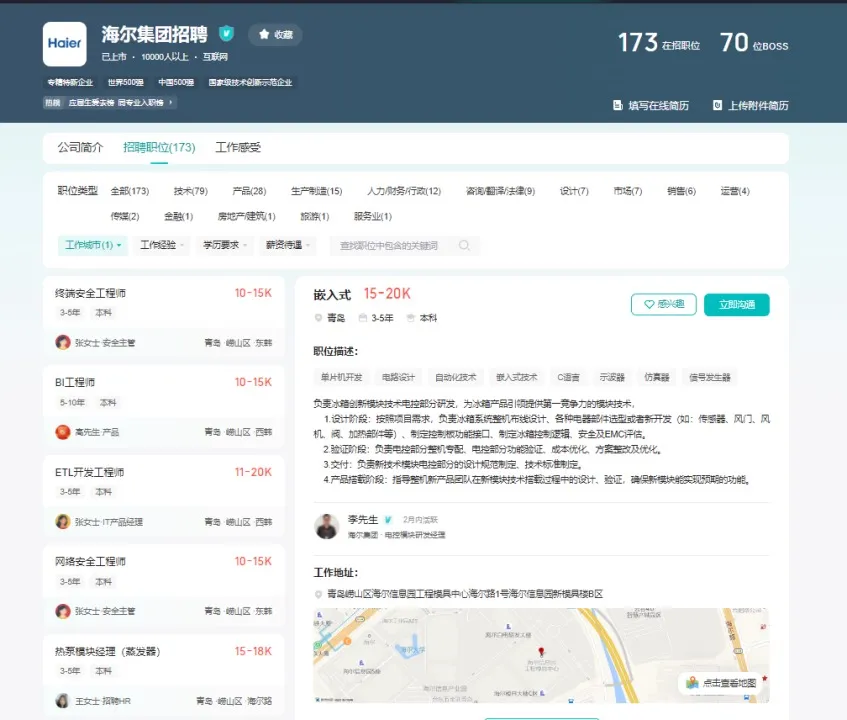Filter by 技术(79) job type
Viewport: 847px width, 720px height.
191,191
